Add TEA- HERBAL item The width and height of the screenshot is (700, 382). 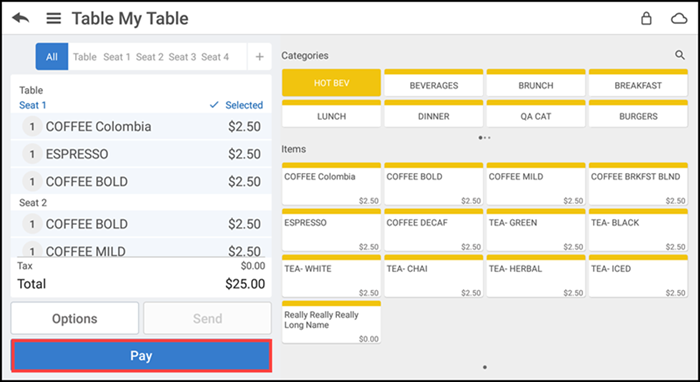point(536,276)
